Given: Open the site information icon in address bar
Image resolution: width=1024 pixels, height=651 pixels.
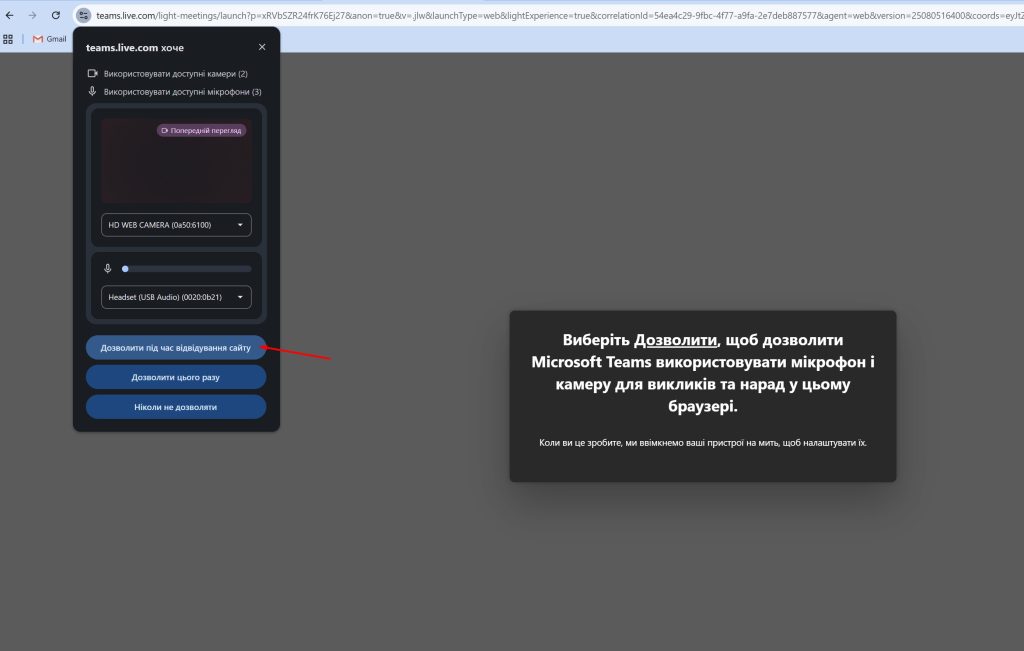Looking at the screenshot, I should pyautogui.click(x=83, y=16).
